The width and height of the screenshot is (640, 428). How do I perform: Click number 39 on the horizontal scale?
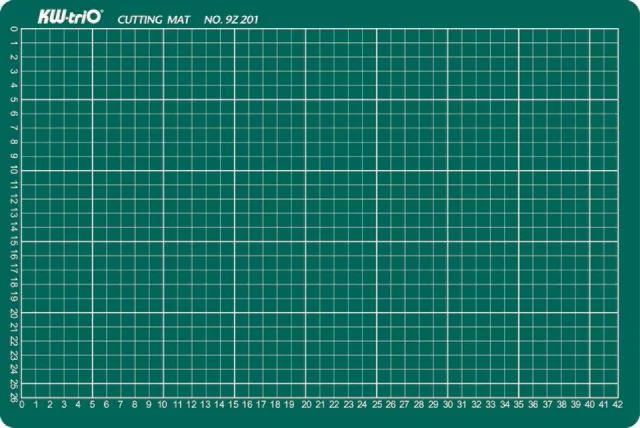coord(576,404)
